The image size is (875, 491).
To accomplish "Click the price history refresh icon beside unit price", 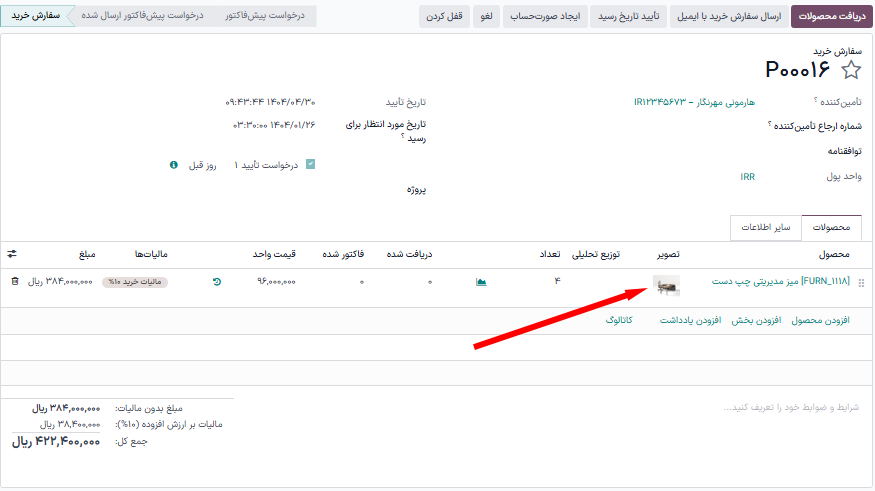I will tap(217, 282).
